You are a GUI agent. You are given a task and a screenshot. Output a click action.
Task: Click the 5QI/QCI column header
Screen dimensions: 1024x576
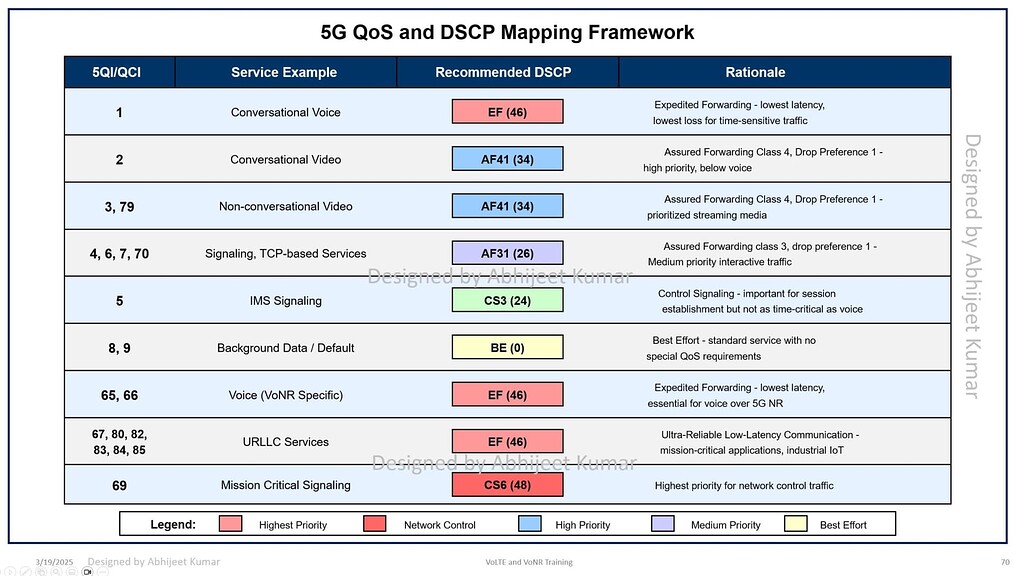(119, 72)
